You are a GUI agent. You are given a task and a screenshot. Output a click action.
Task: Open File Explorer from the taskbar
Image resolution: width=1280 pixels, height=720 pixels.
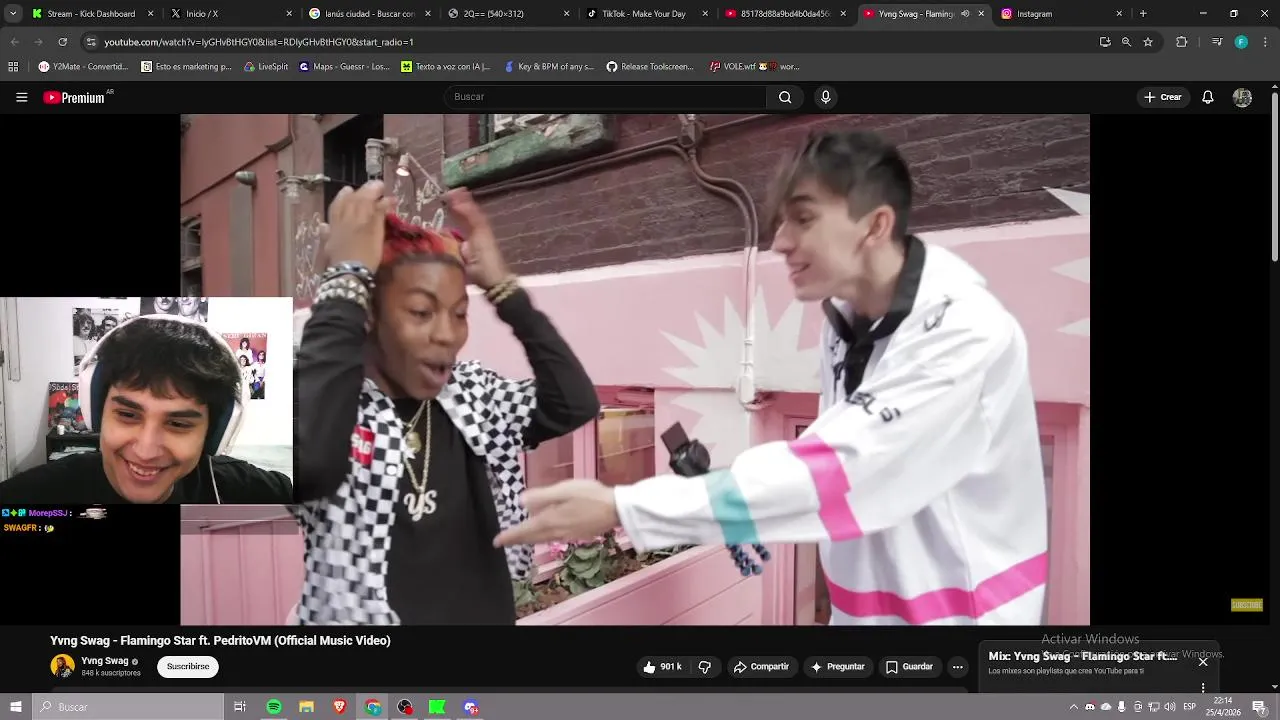coord(306,707)
